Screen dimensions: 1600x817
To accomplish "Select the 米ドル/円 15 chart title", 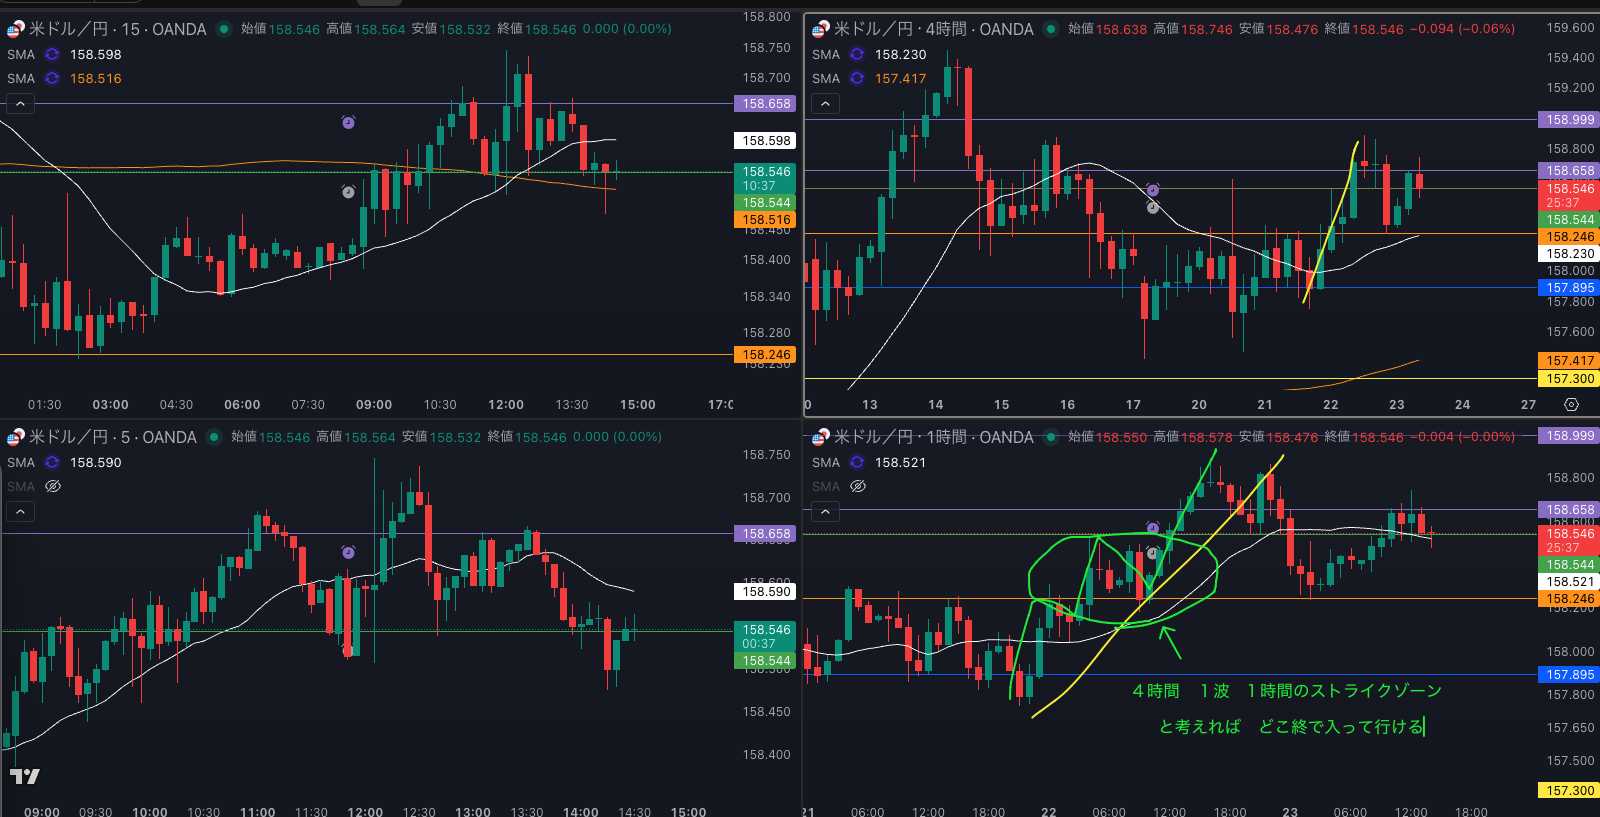I will tap(117, 29).
